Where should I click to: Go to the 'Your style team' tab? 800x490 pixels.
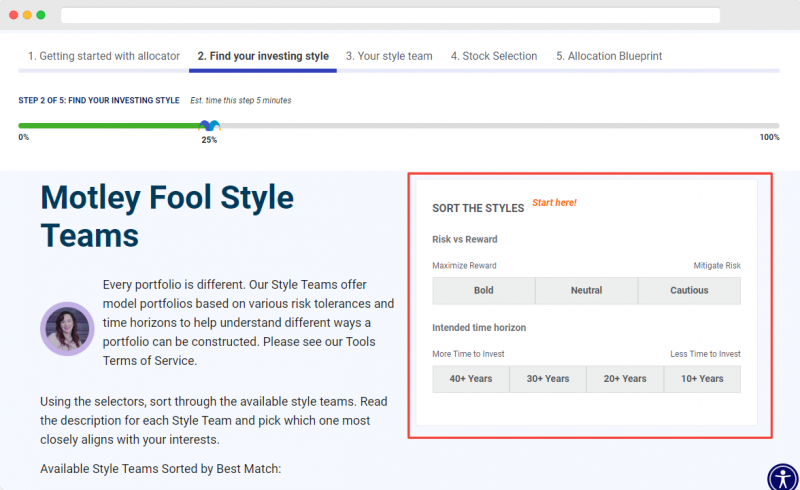pos(389,56)
